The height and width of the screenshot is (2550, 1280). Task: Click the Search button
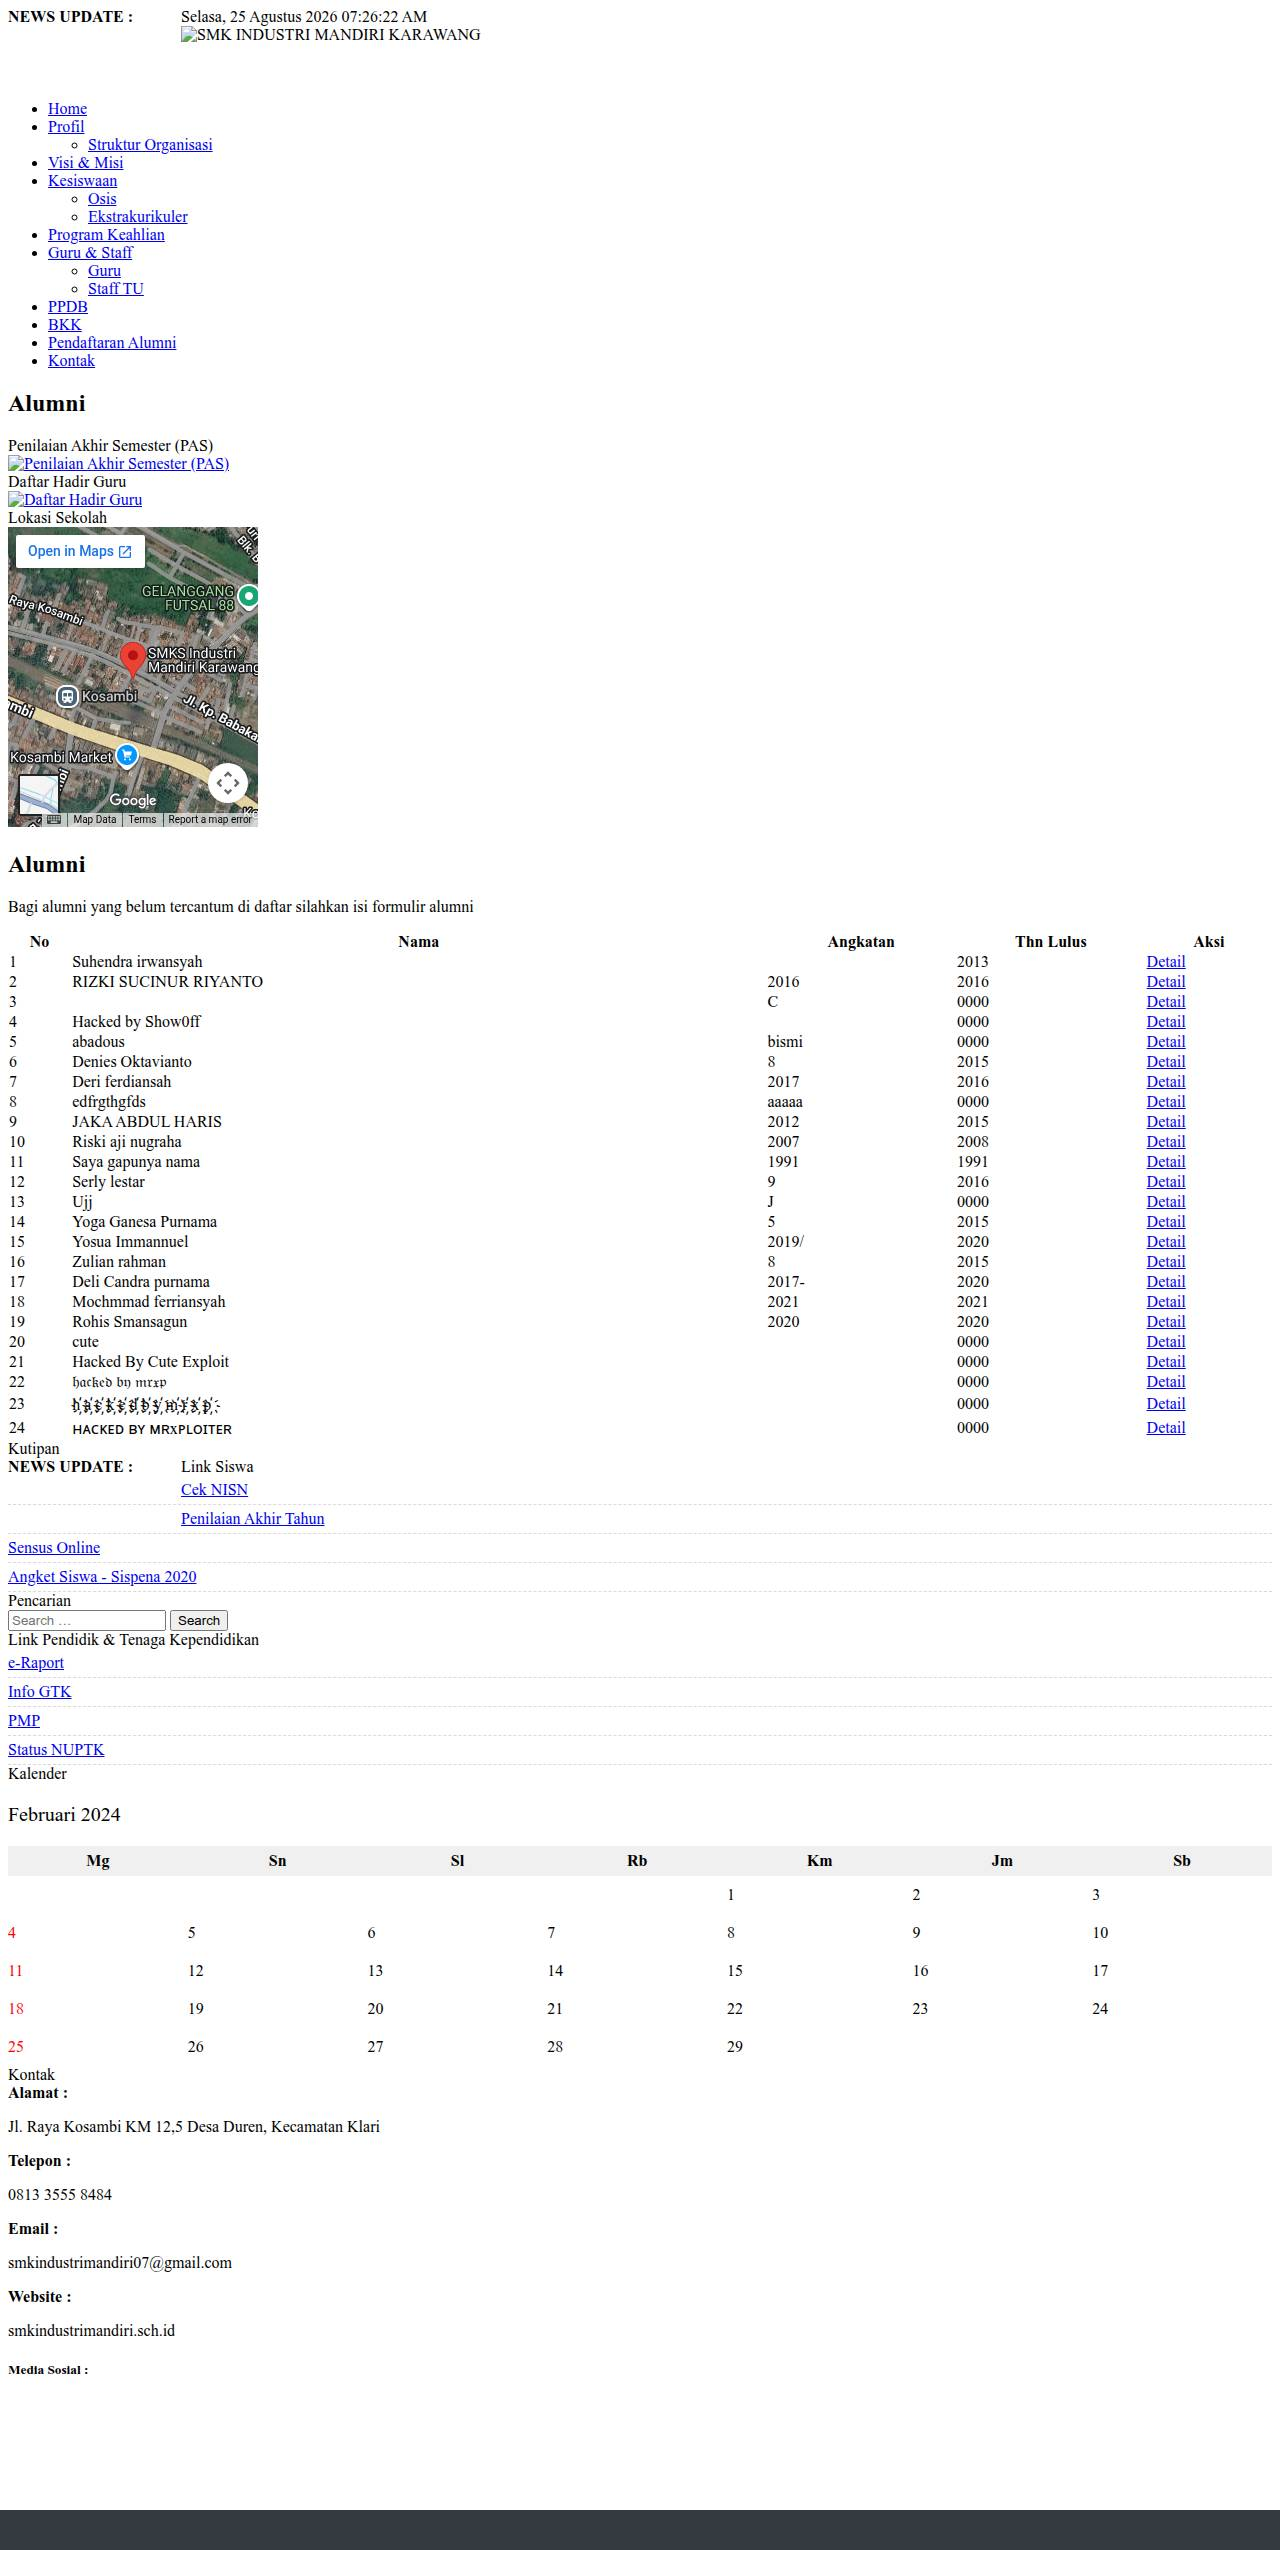tap(199, 1621)
